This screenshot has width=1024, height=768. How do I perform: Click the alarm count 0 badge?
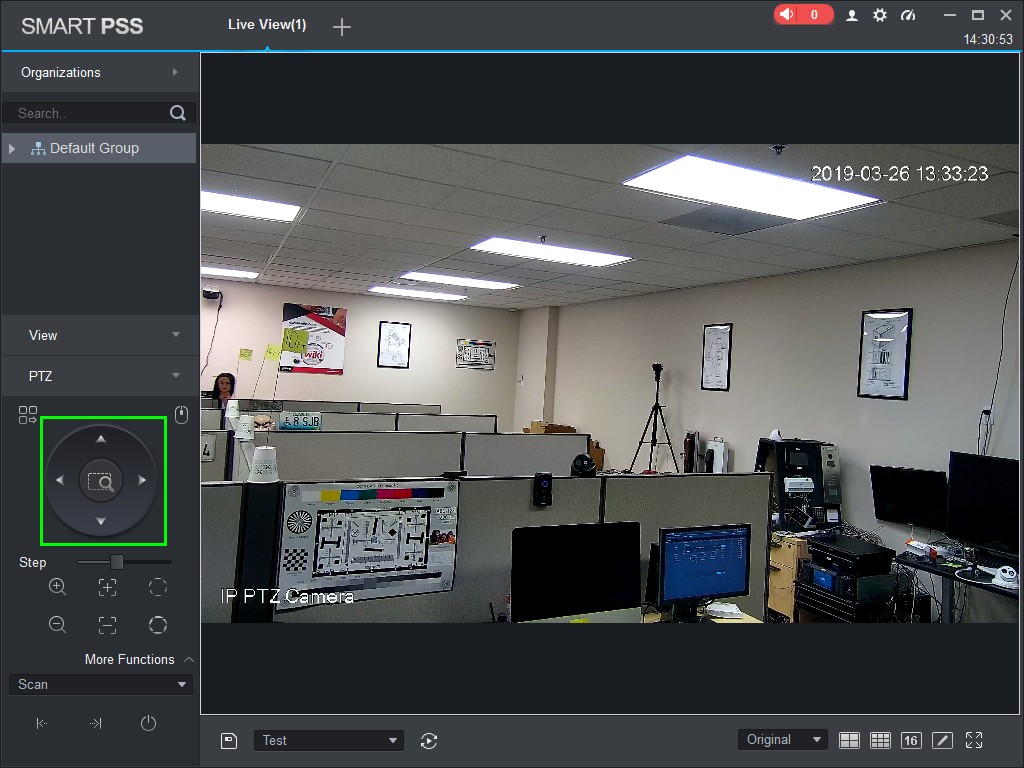[814, 14]
